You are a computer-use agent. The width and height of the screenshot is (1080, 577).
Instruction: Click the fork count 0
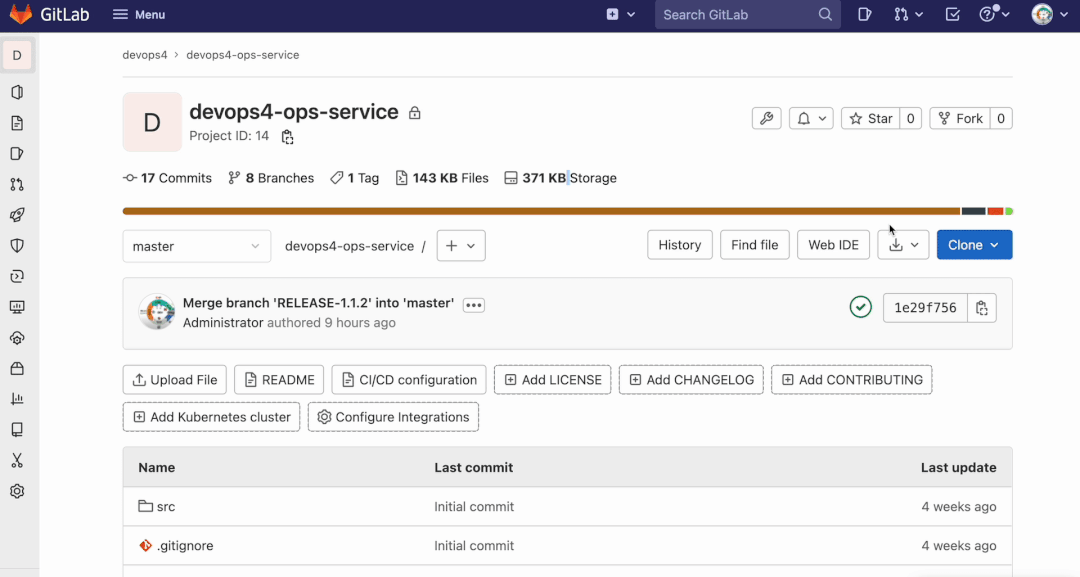coord(1001,118)
